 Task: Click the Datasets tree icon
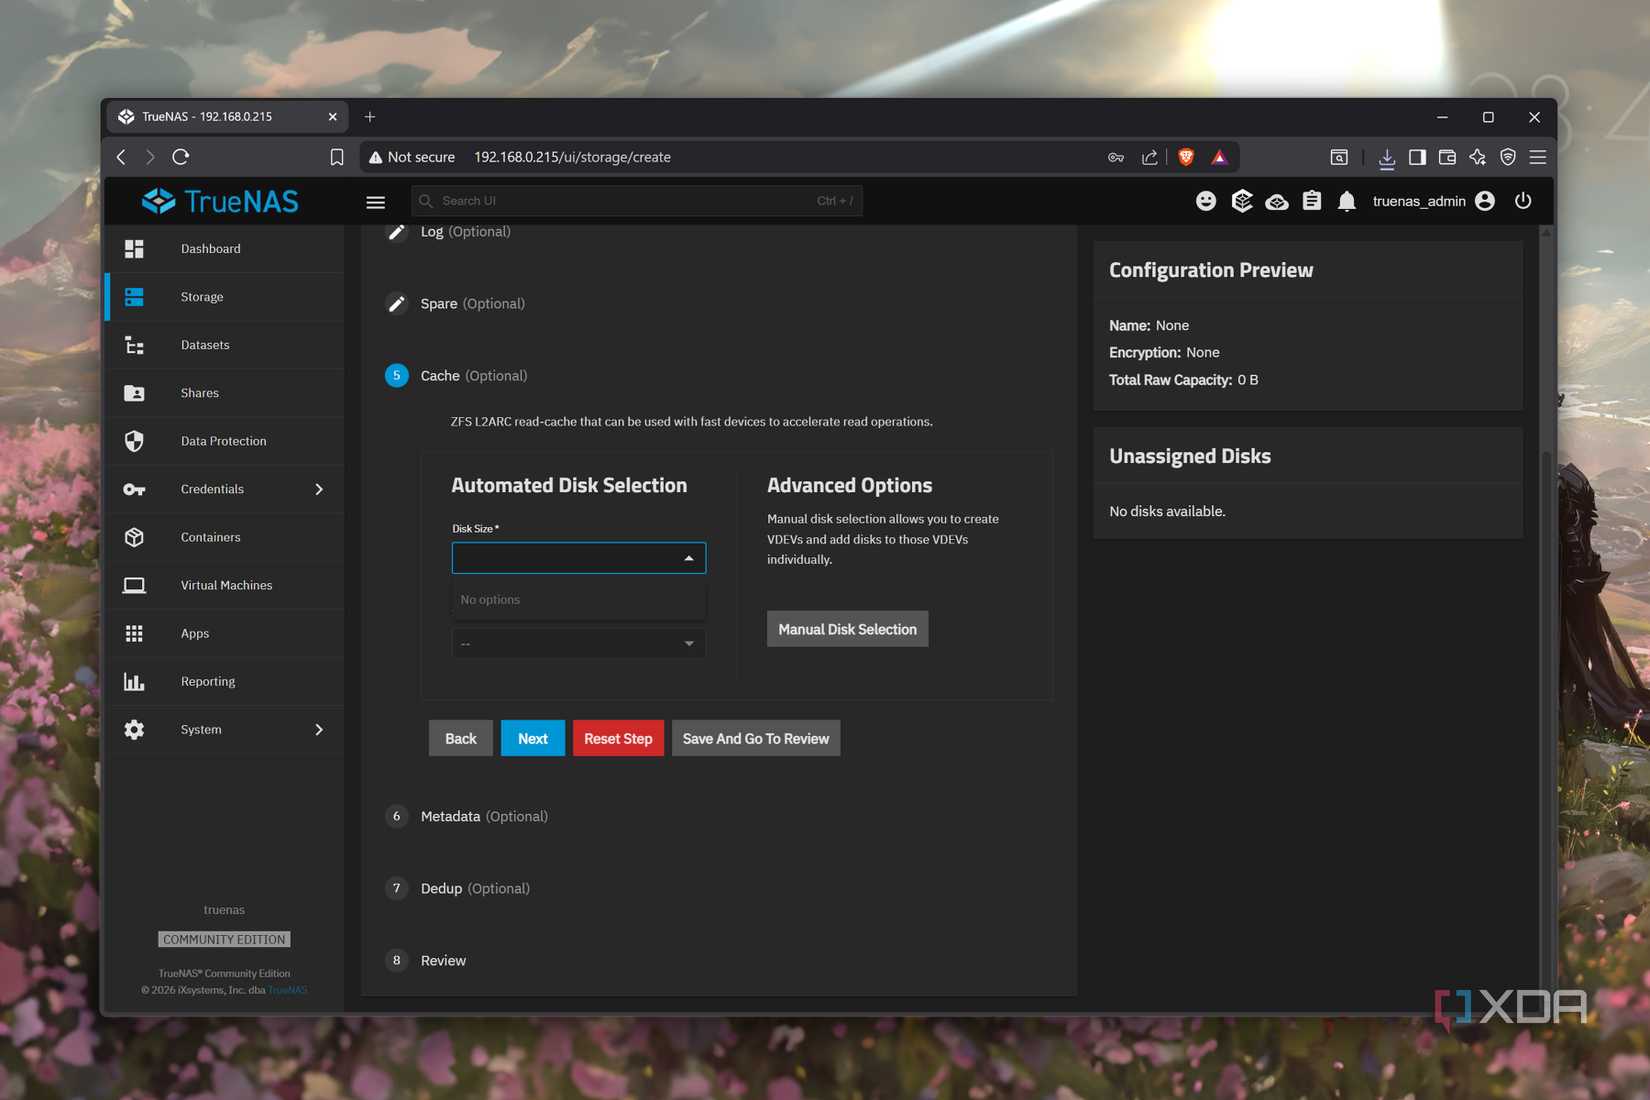point(134,345)
